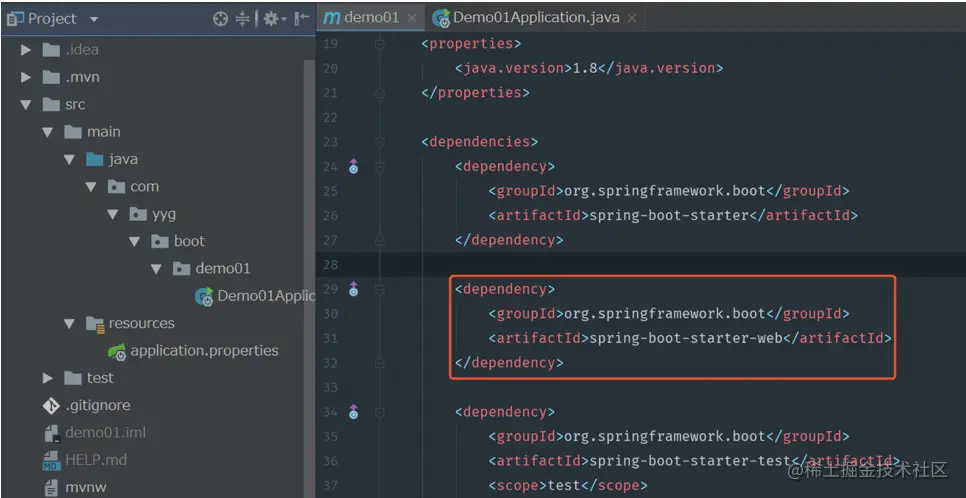Collapse the yyg package
This screenshot has height=498, width=966.
(113, 214)
